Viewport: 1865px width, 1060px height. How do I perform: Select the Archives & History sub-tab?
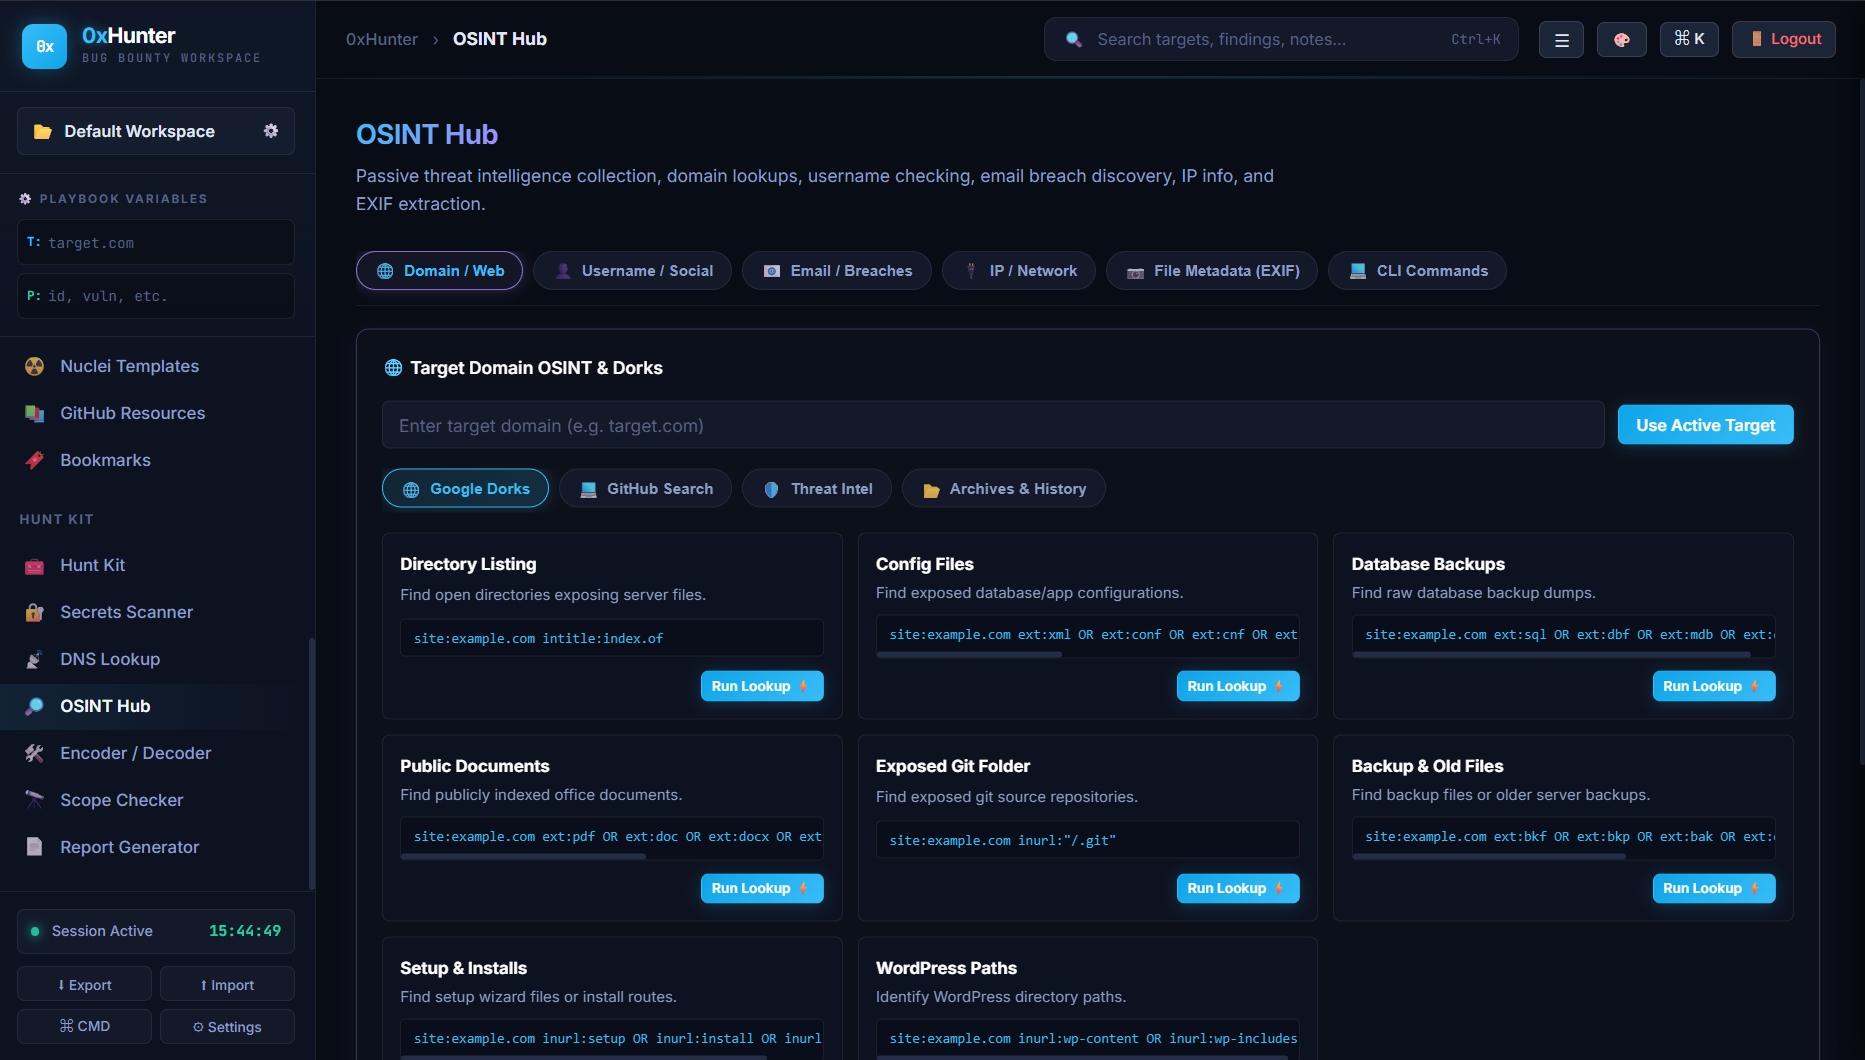1003,489
